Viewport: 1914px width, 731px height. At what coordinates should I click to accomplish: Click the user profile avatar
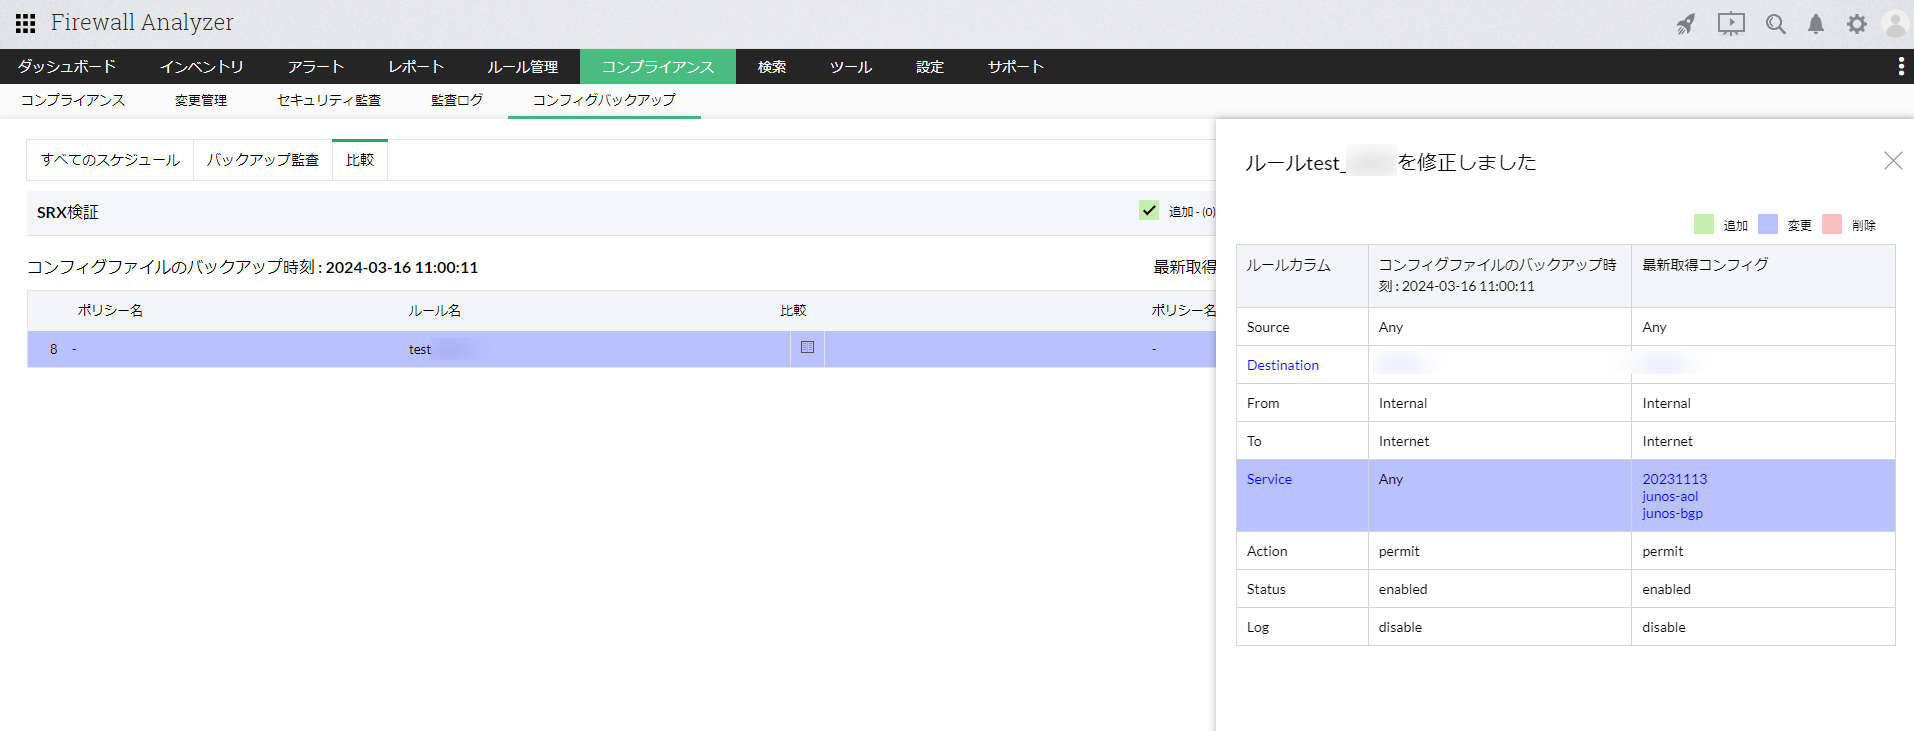[1895, 24]
